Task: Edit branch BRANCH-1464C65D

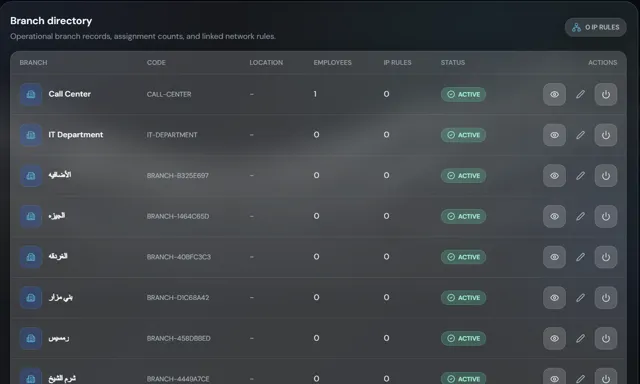Action: [580, 216]
